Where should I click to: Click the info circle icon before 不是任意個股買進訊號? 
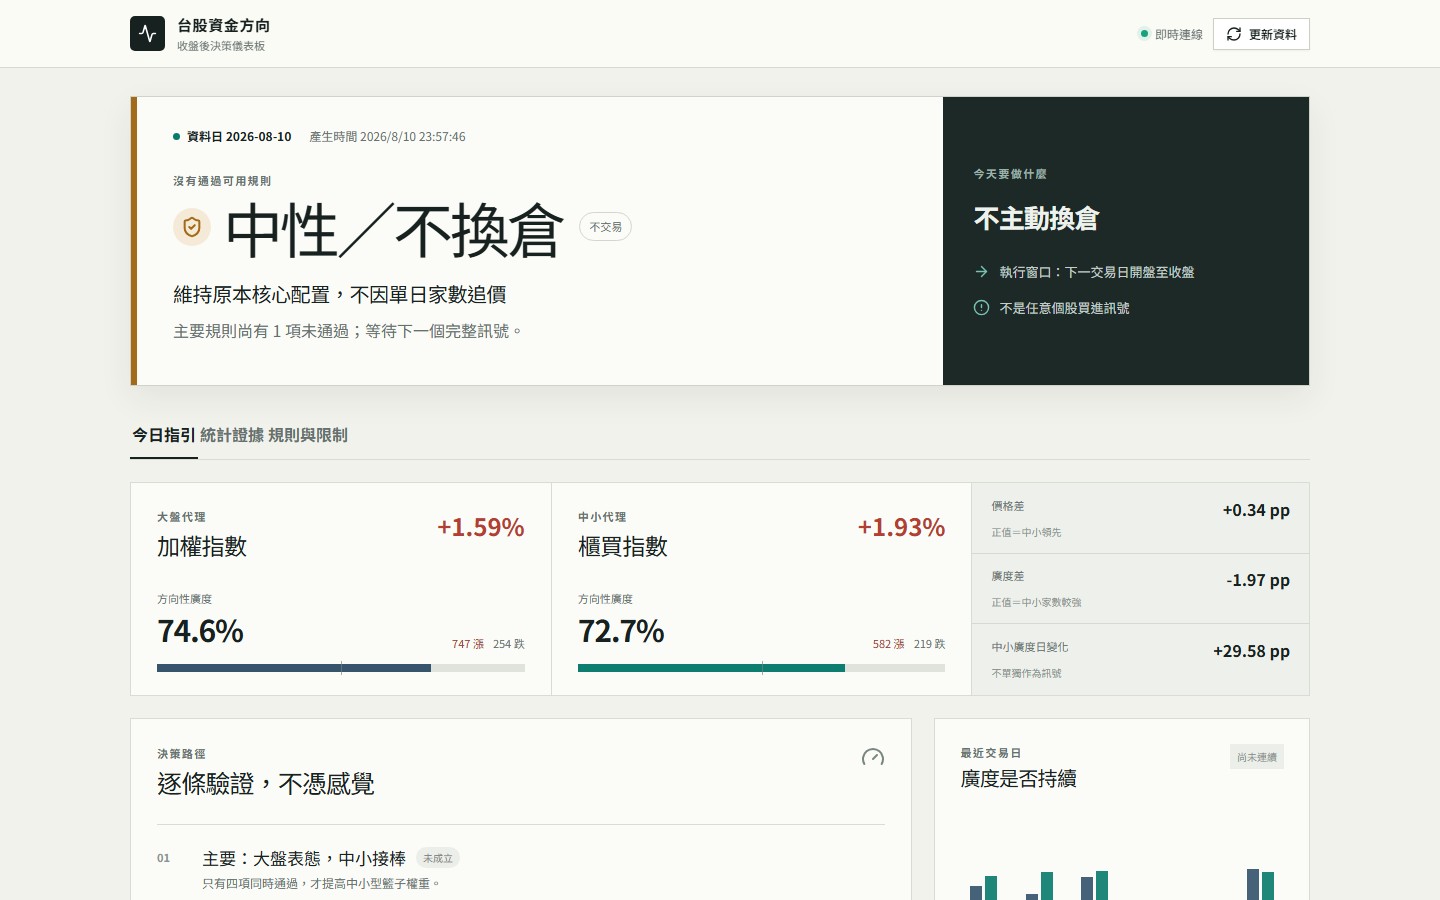tap(981, 308)
